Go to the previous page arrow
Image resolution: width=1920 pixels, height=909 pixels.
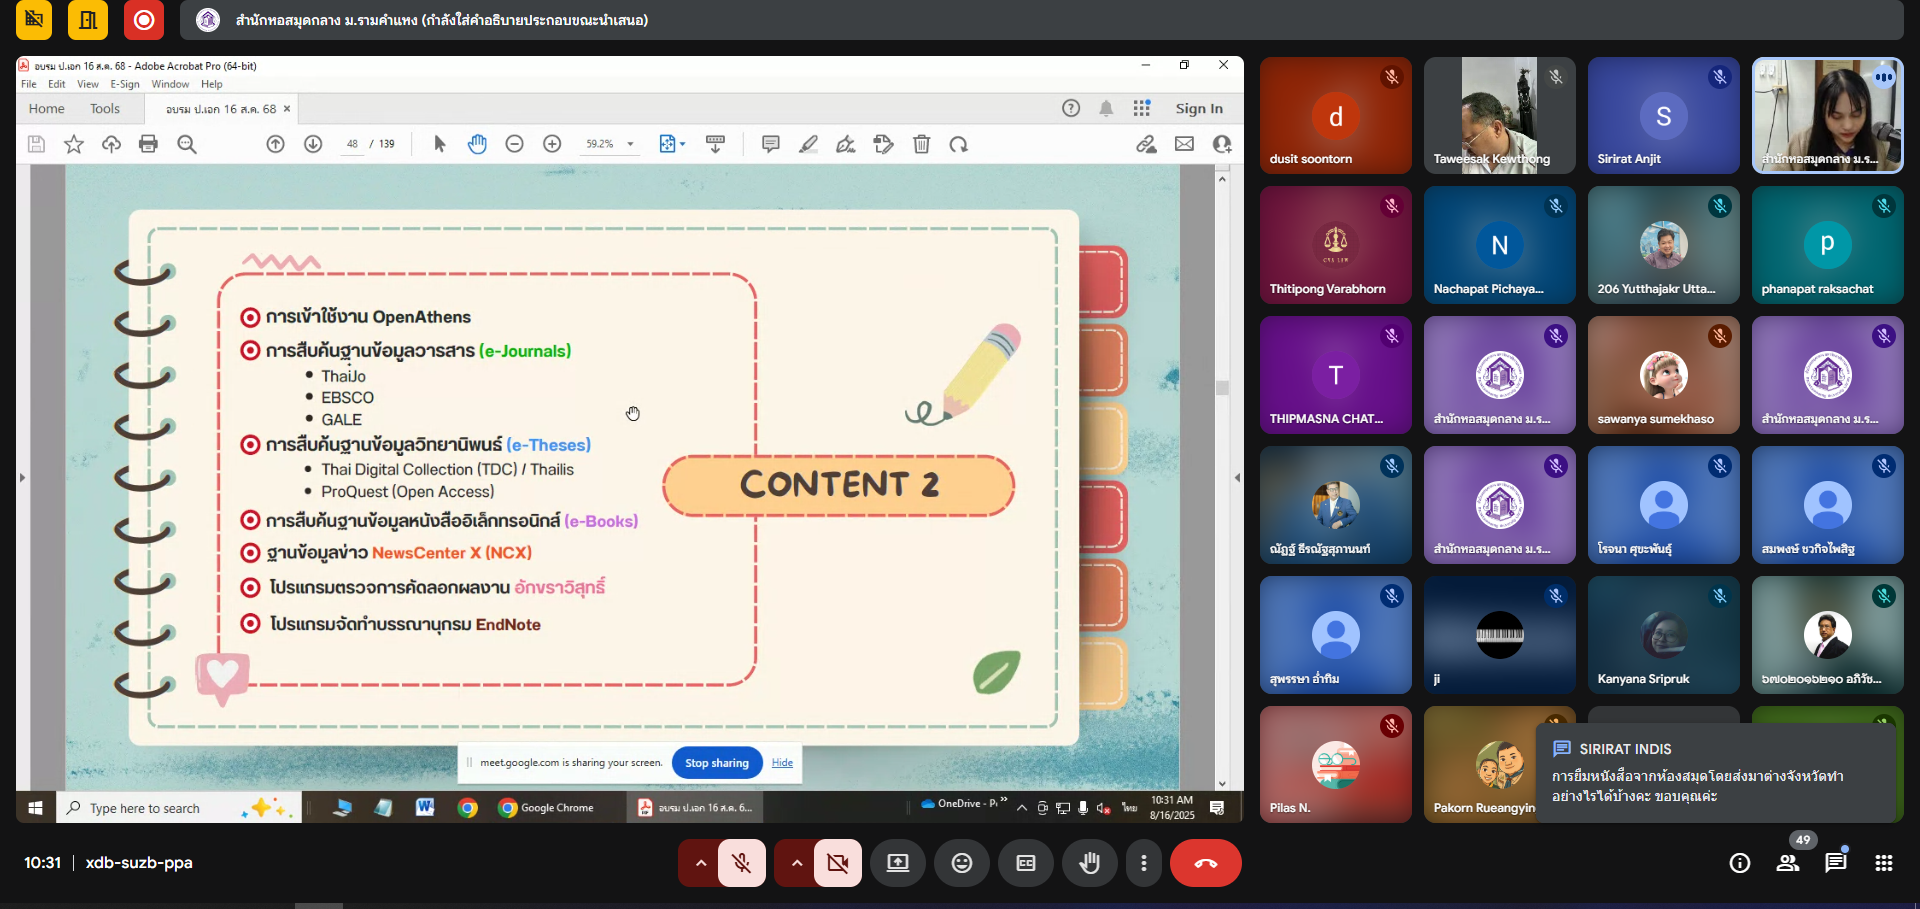pos(275,144)
